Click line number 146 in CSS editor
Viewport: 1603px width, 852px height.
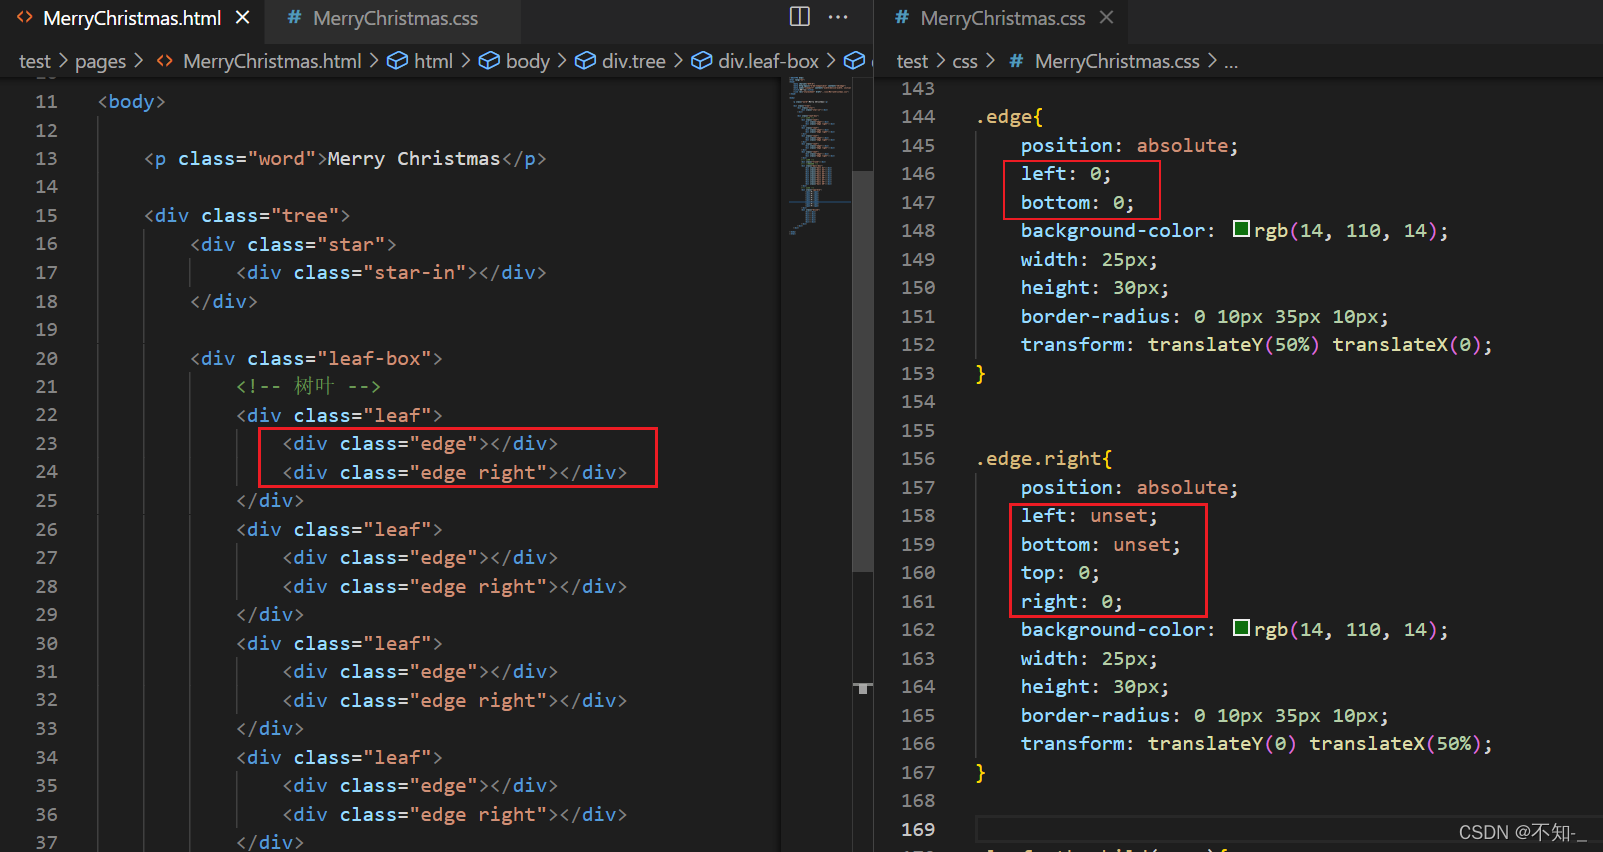point(918,173)
